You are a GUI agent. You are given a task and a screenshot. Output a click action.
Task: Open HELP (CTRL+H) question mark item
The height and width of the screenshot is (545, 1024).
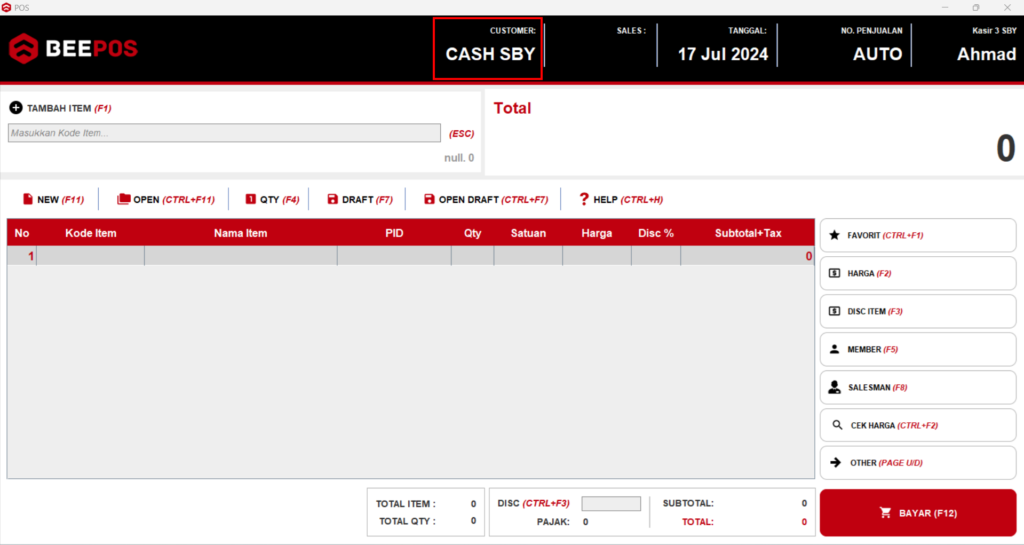click(x=620, y=199)
